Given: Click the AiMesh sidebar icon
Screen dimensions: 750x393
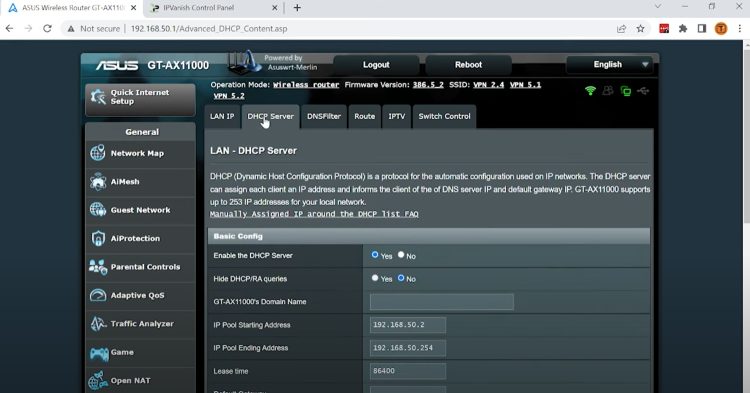Looking at the screenshot, I should pyautogui.click(x=98, y=182).
